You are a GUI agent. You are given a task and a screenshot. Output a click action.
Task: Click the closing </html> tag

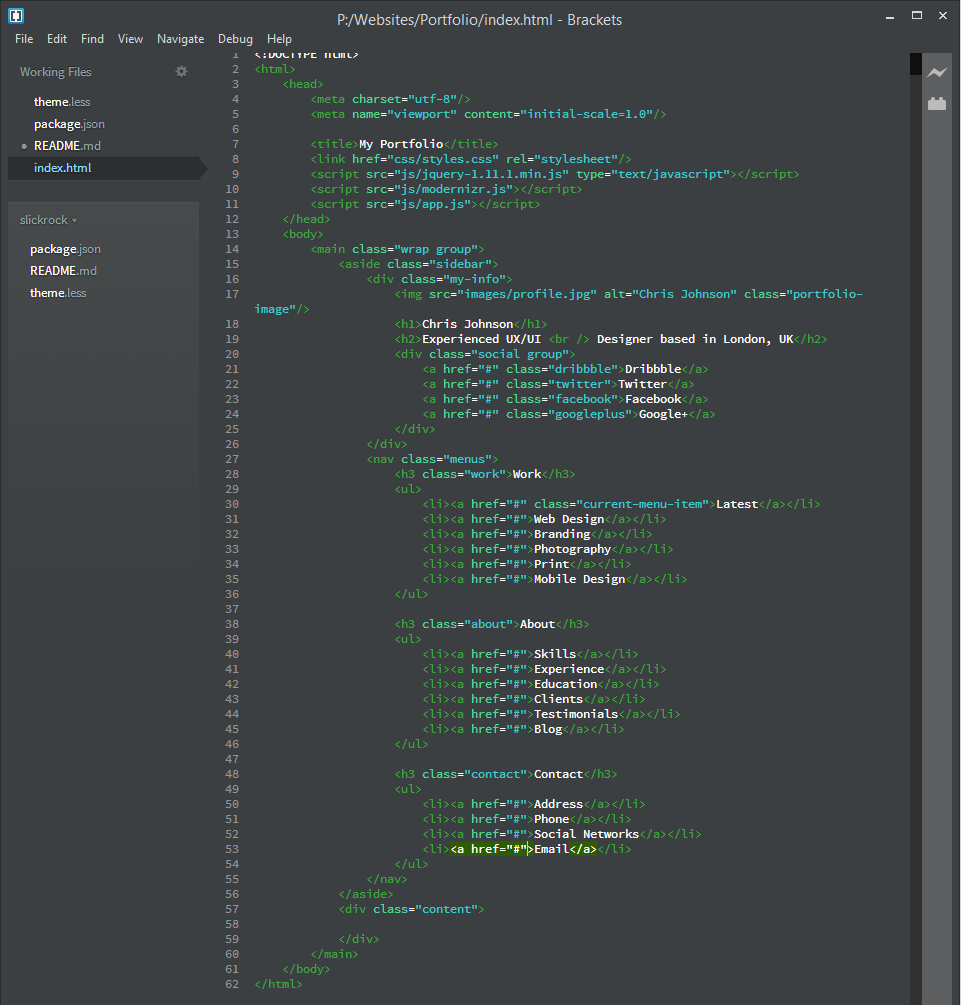pyautogui.click(x=278, y=984)
